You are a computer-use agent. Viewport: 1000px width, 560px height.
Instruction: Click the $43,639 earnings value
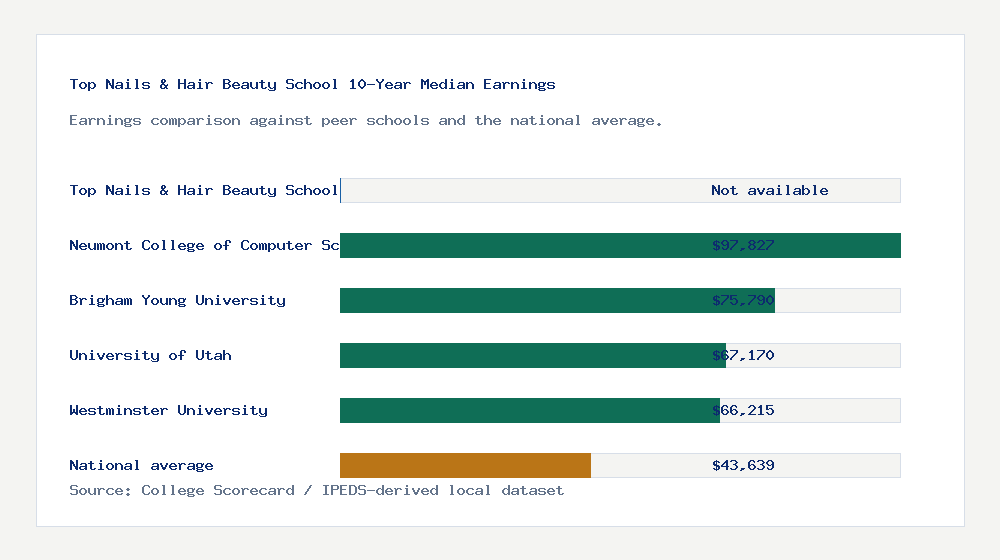coord(743,466)
